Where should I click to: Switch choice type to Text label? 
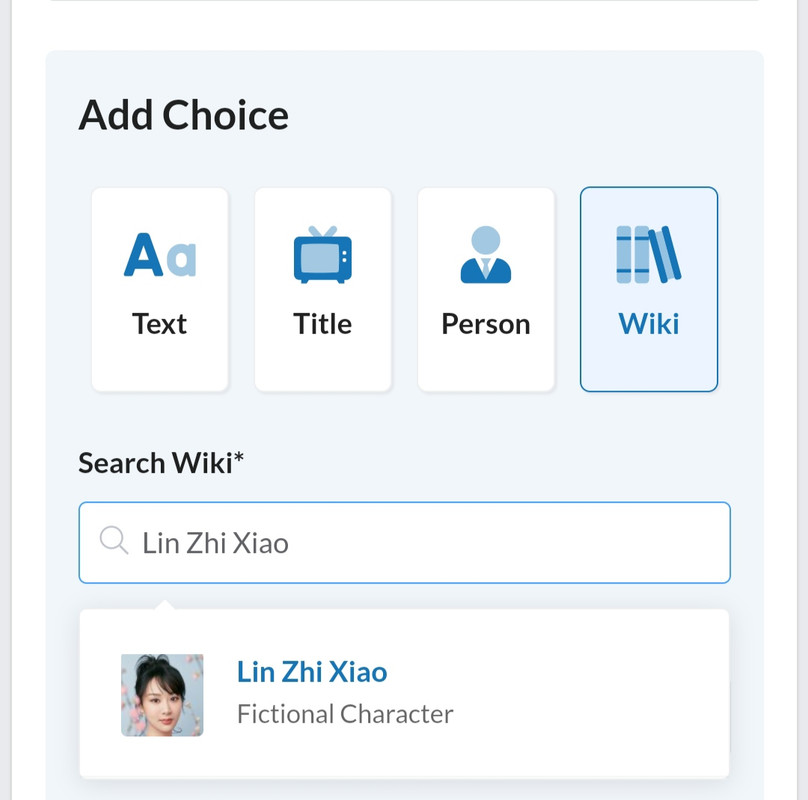click(x=160, y=324)
